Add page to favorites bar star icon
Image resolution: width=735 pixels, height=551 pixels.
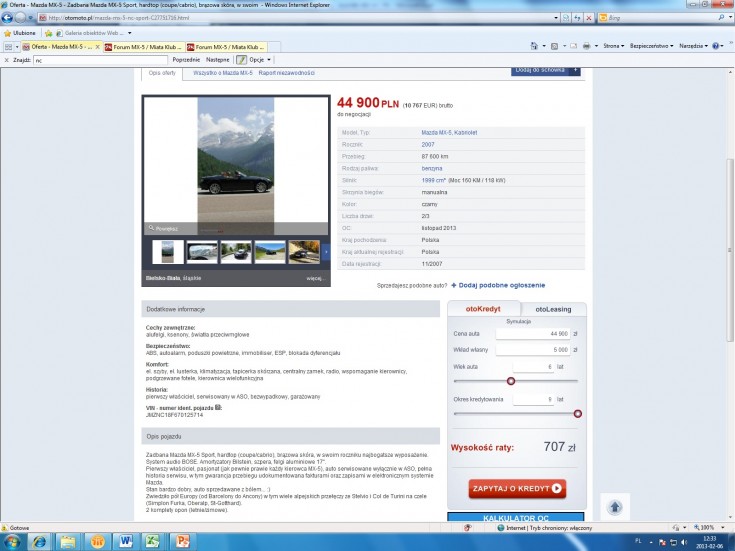pyautogui.click(x=48, y=33)
